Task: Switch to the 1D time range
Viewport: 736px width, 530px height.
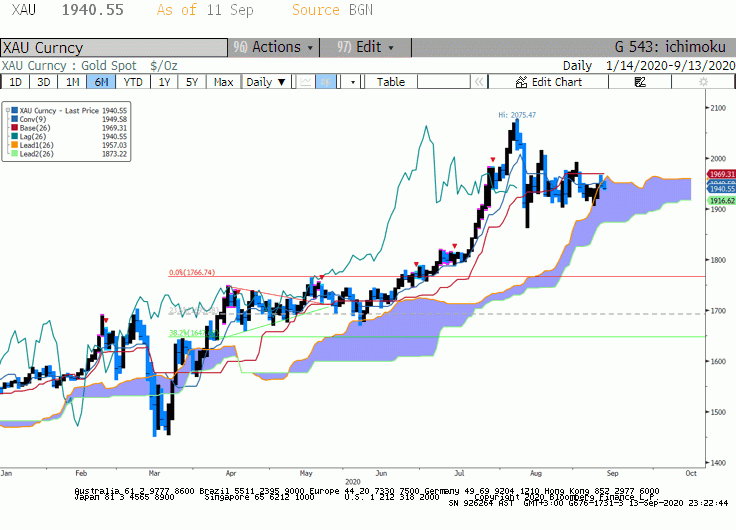Action: coord(15,82)
